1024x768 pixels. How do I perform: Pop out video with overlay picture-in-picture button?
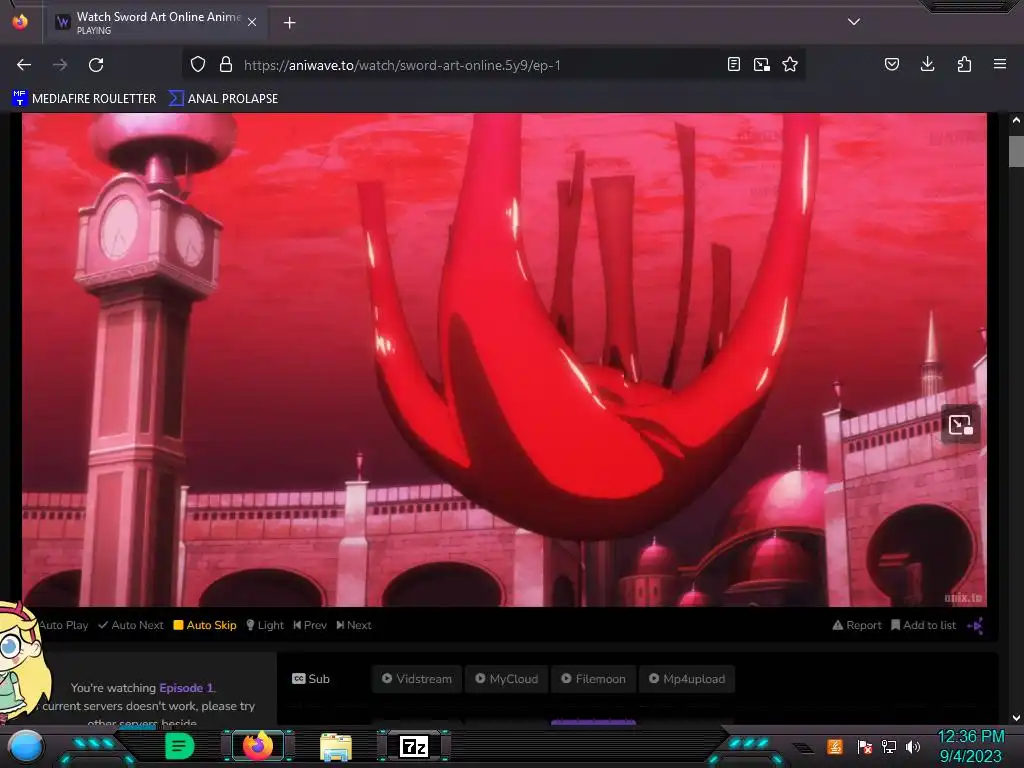pos(960,425)
